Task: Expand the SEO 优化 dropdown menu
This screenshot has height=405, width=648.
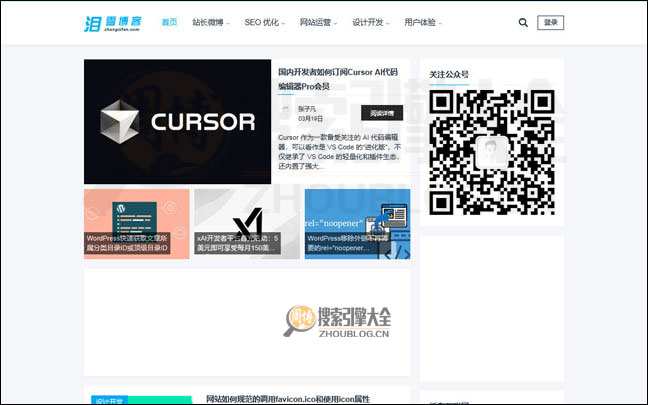Action: pyautogui.click(x=264, y=22)
